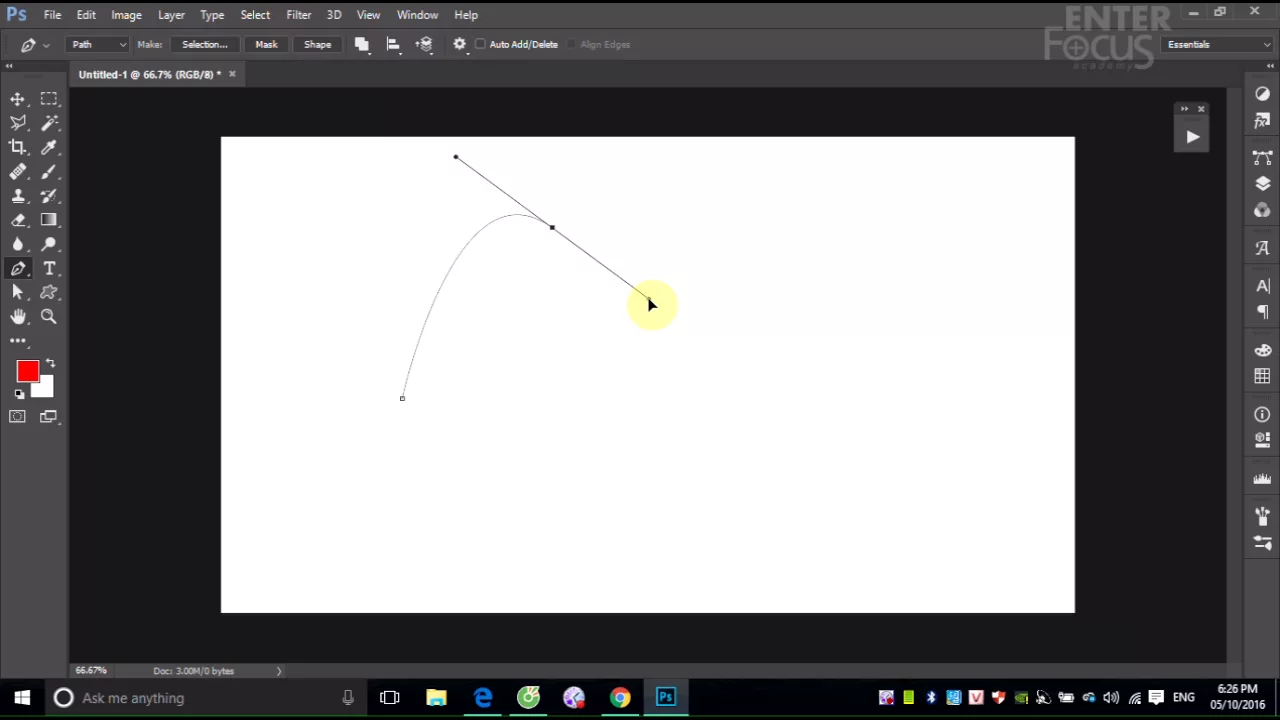The image size is (1280, 720).
Task: Select the Hand tool
Action: point(18,316)
